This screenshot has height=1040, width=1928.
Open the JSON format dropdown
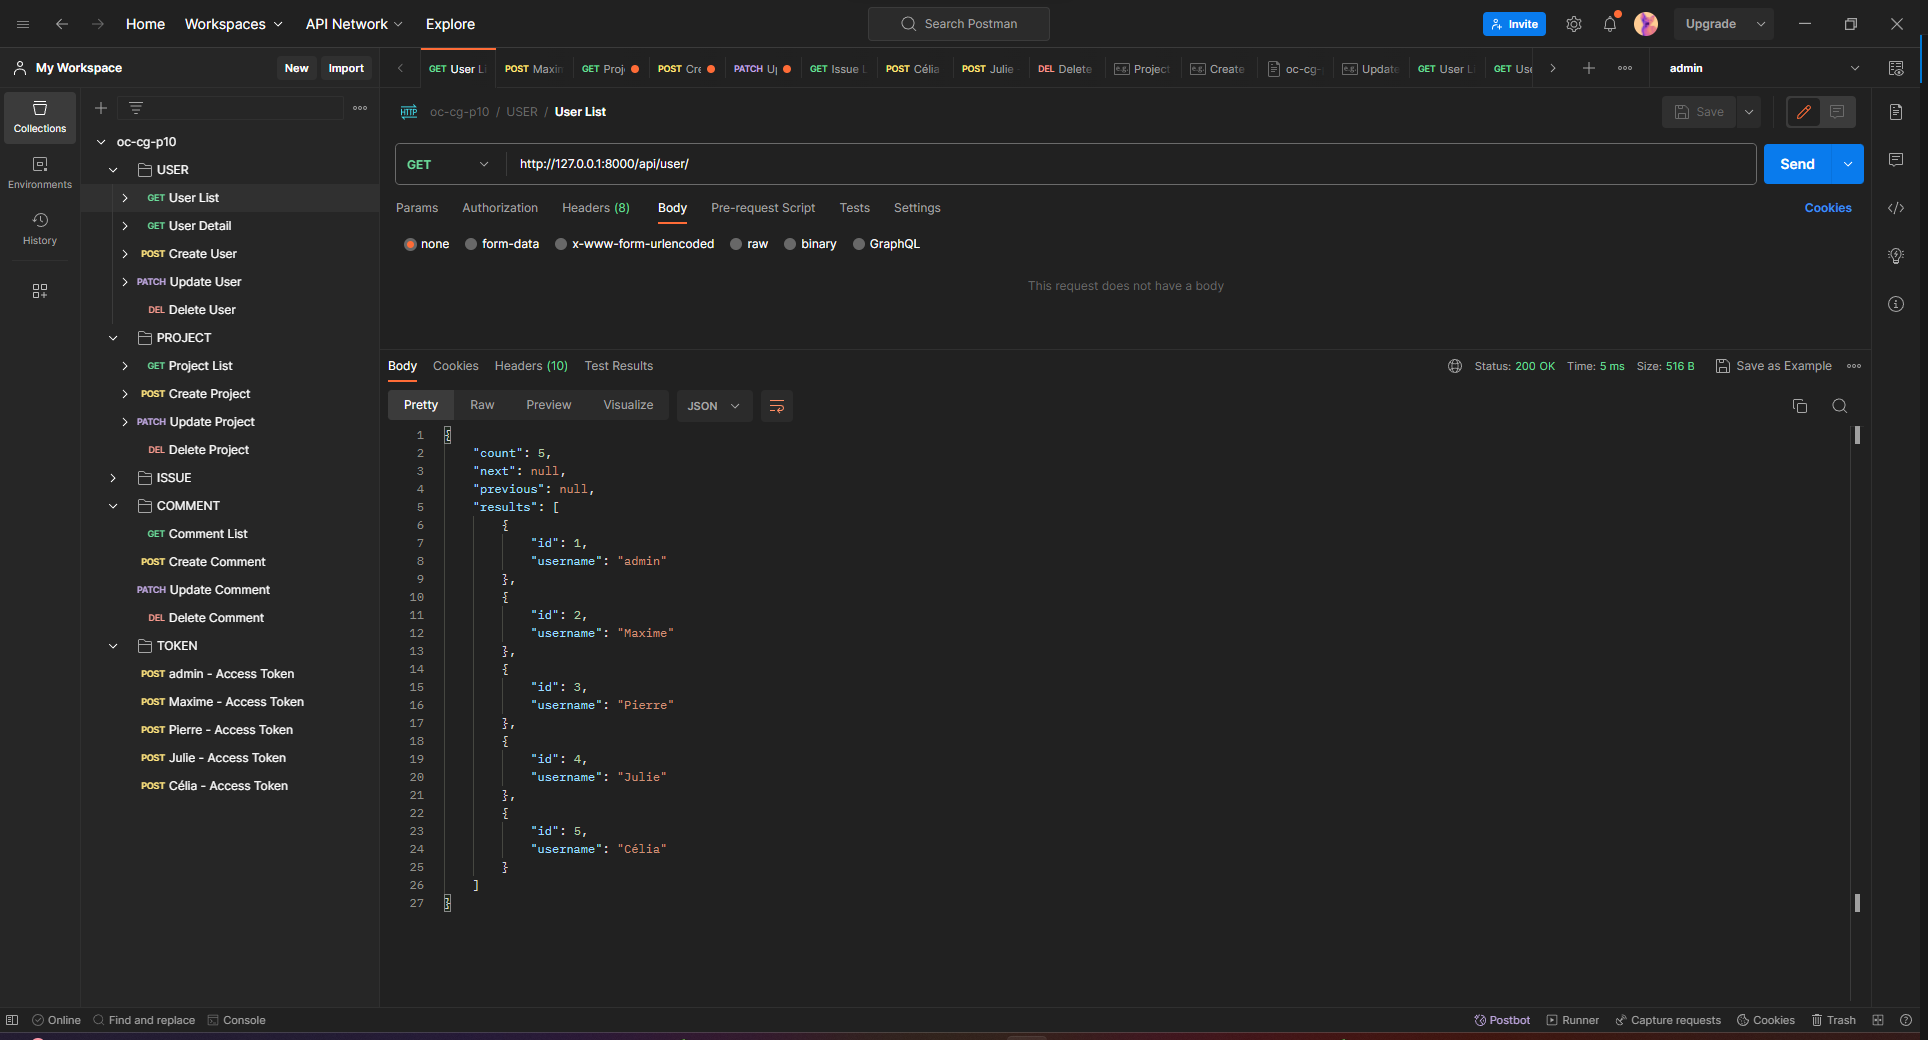(714, 406)
